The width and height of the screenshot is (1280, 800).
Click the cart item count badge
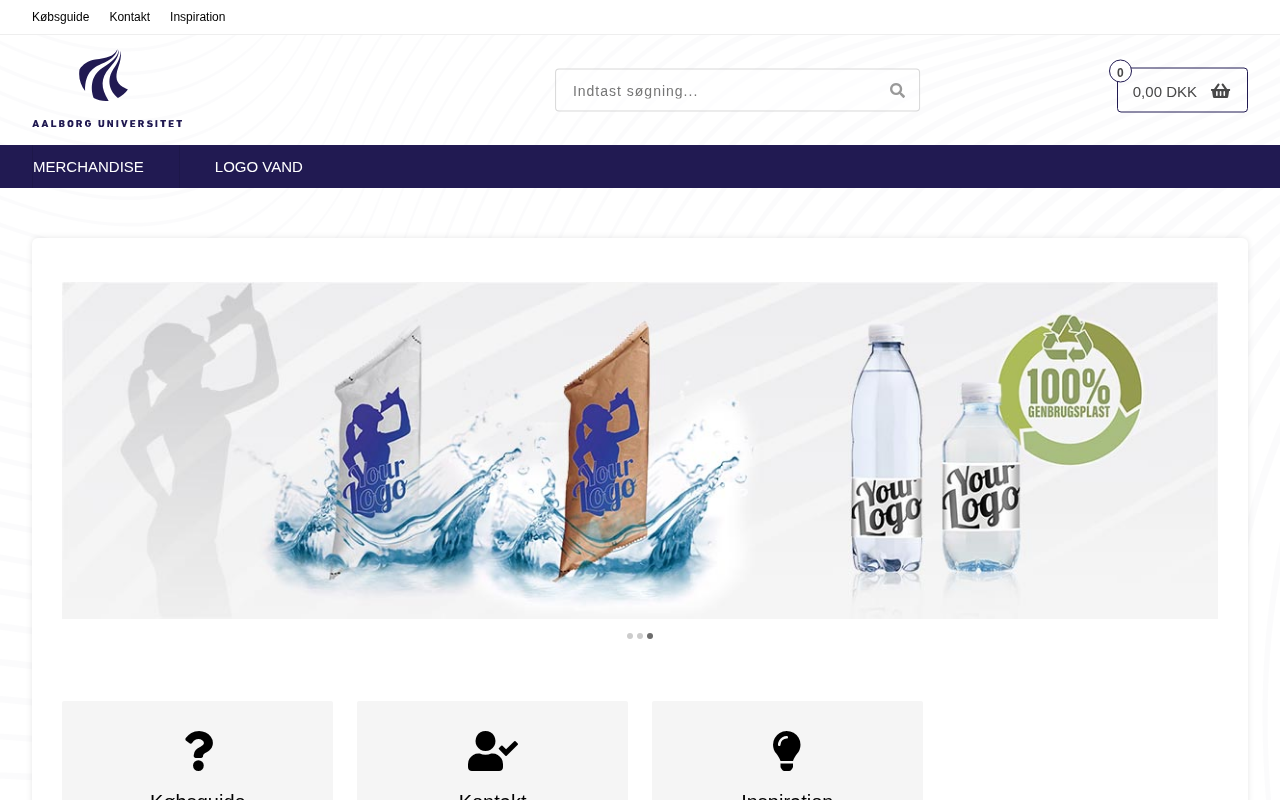pos(1120,72)
